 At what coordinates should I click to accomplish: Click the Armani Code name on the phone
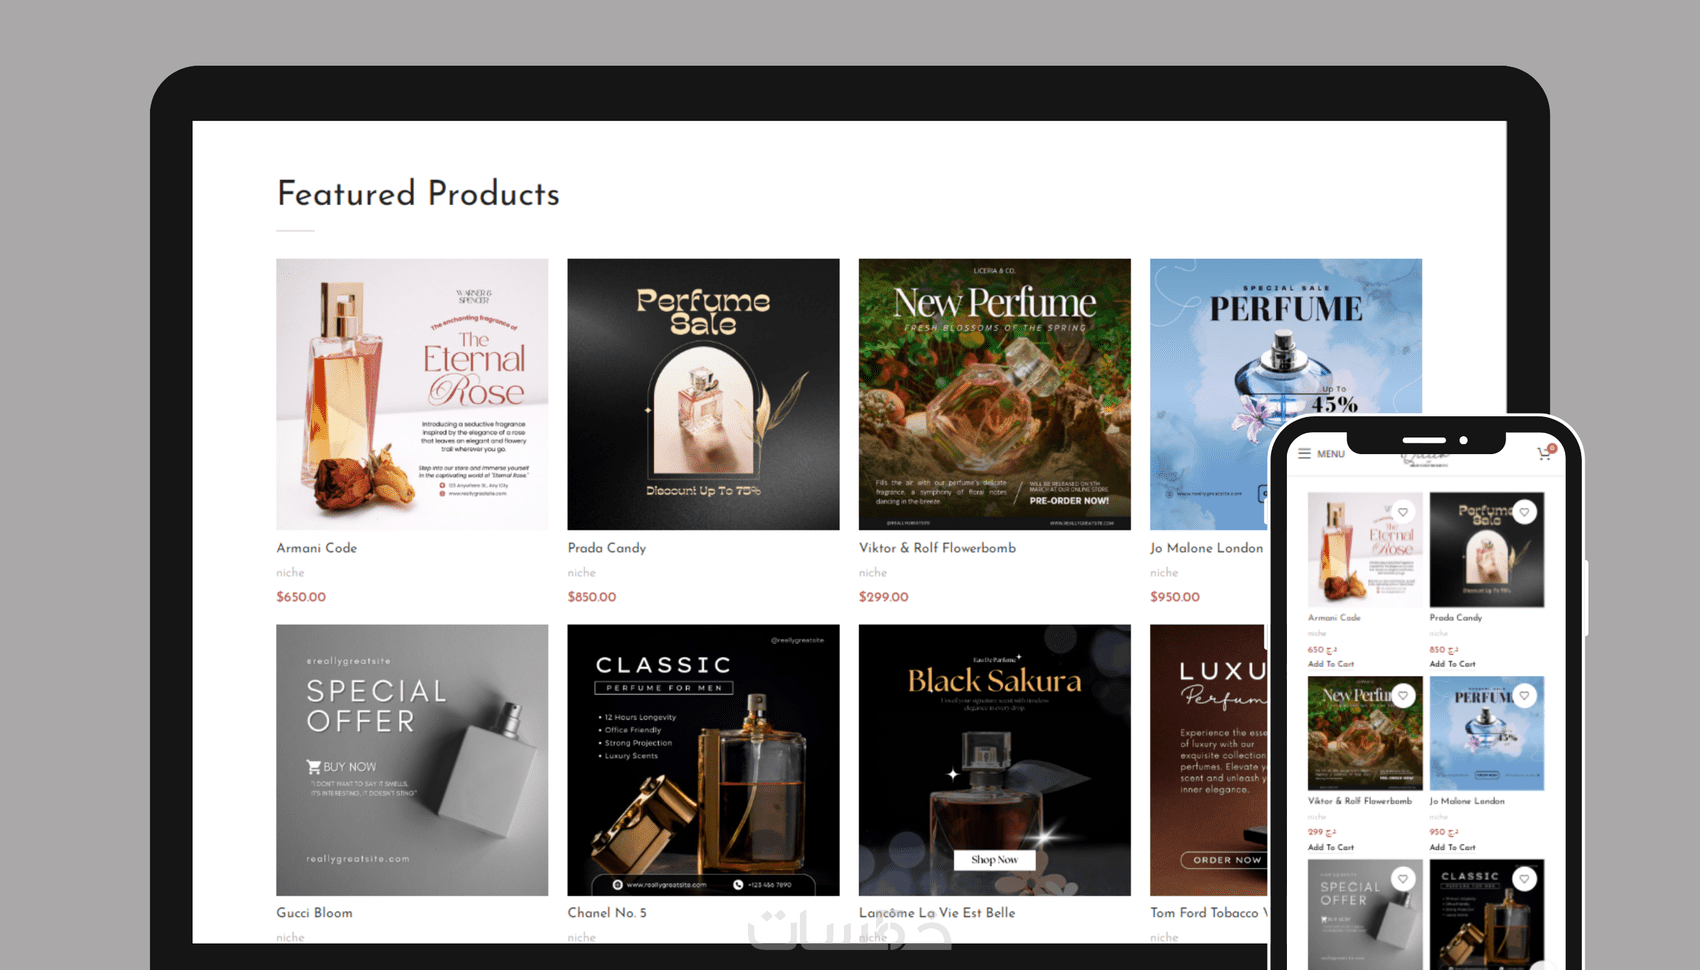click(1334, 618)
